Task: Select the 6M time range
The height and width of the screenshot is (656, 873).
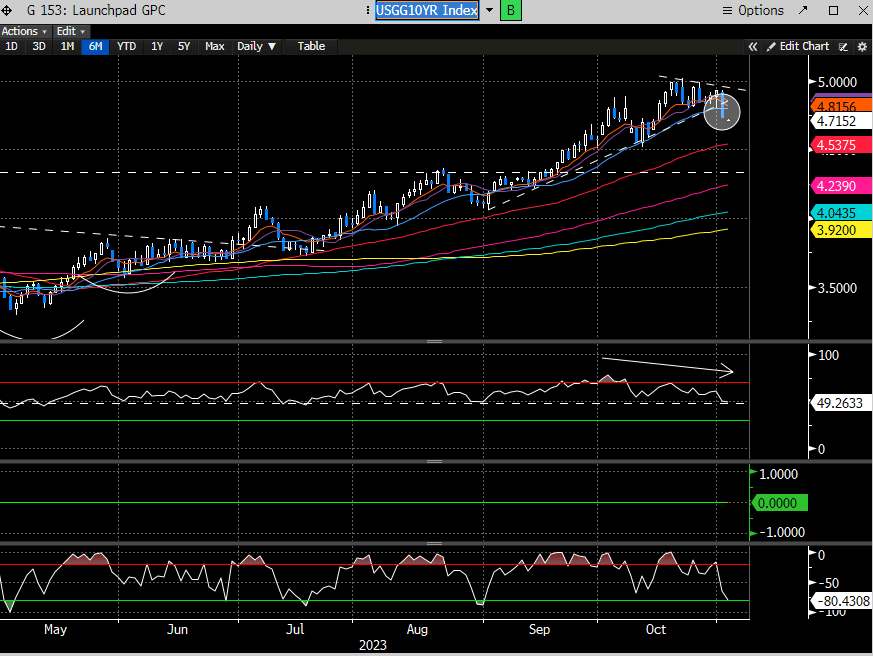Action: tap(95, 46)
